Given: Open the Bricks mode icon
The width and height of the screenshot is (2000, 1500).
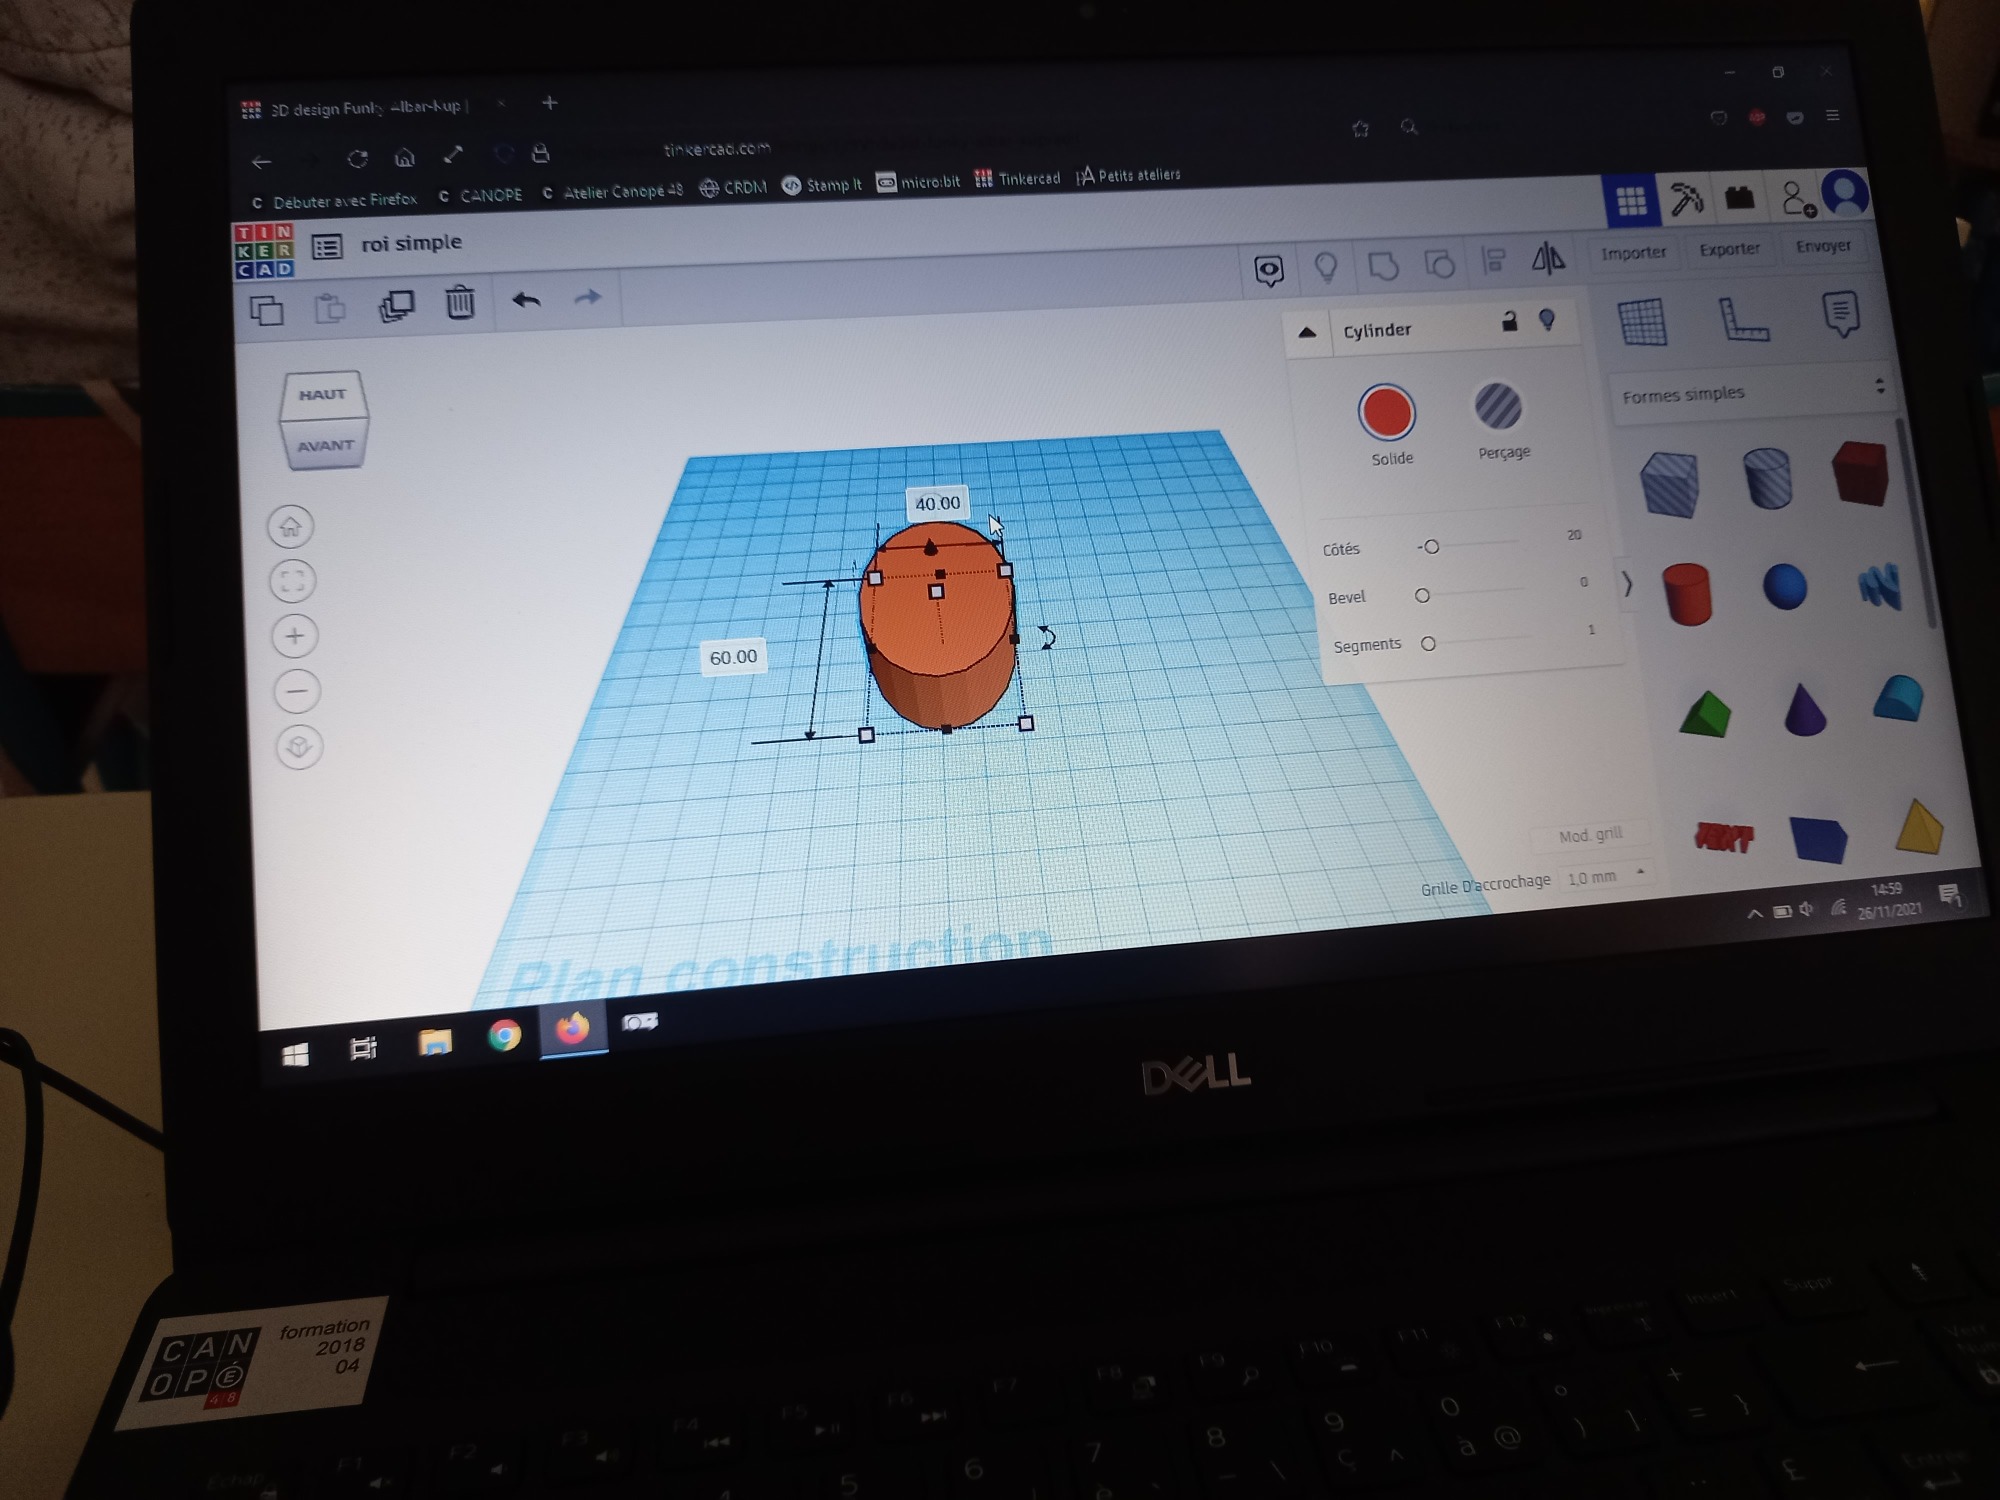Looking at the screenshot, I should [1740, 197].
